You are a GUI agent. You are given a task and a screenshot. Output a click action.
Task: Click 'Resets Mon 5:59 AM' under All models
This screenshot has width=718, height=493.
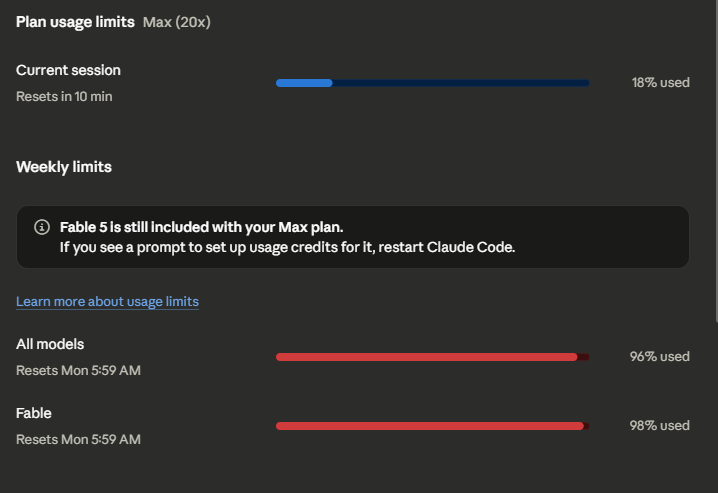pos(78,370)
